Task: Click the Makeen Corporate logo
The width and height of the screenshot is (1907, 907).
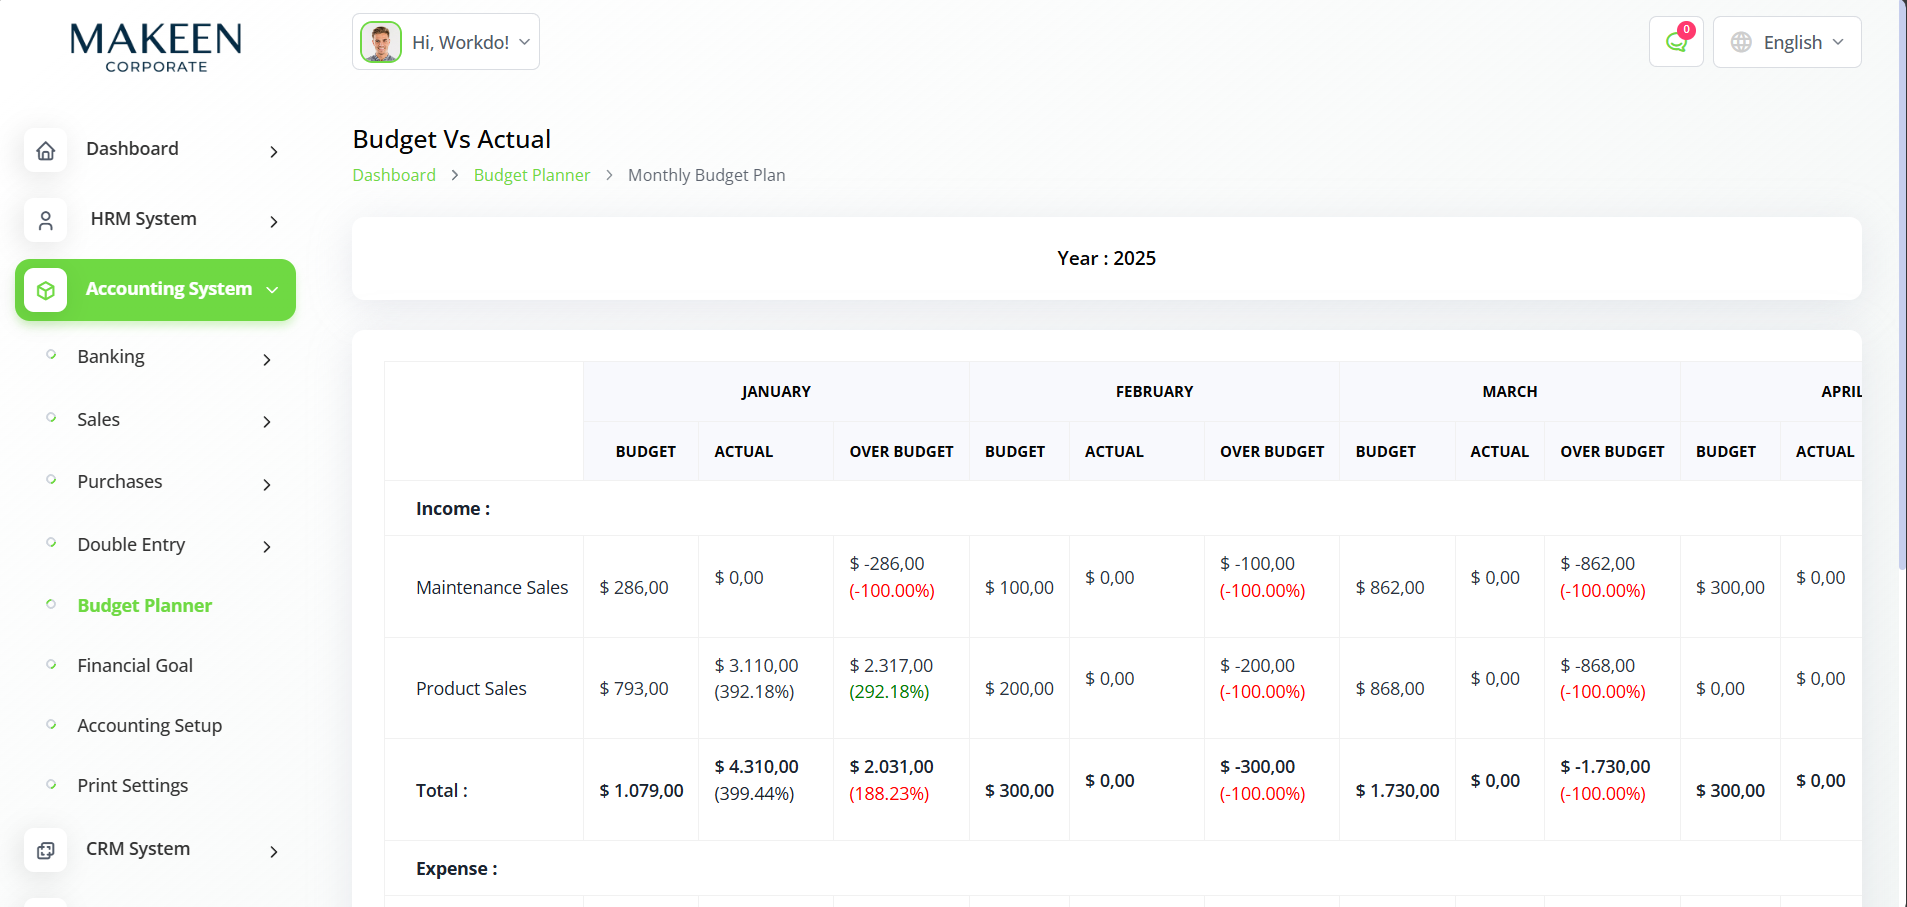Action: pos(156,48)
